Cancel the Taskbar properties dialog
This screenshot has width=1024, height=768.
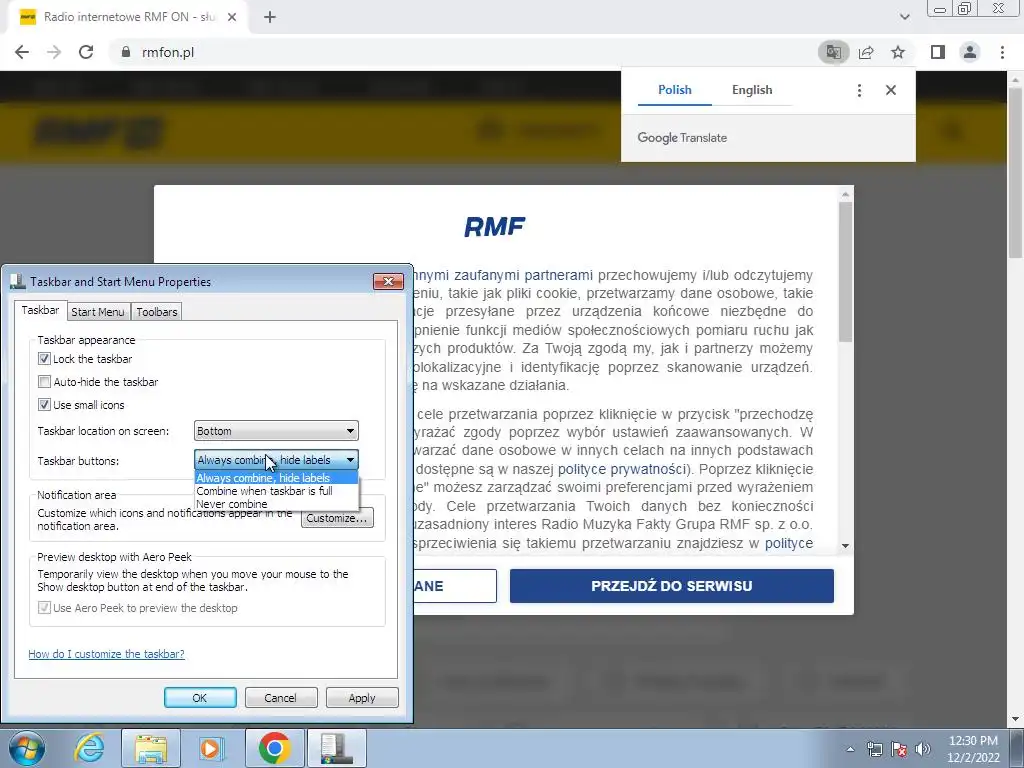click(281, 697)
